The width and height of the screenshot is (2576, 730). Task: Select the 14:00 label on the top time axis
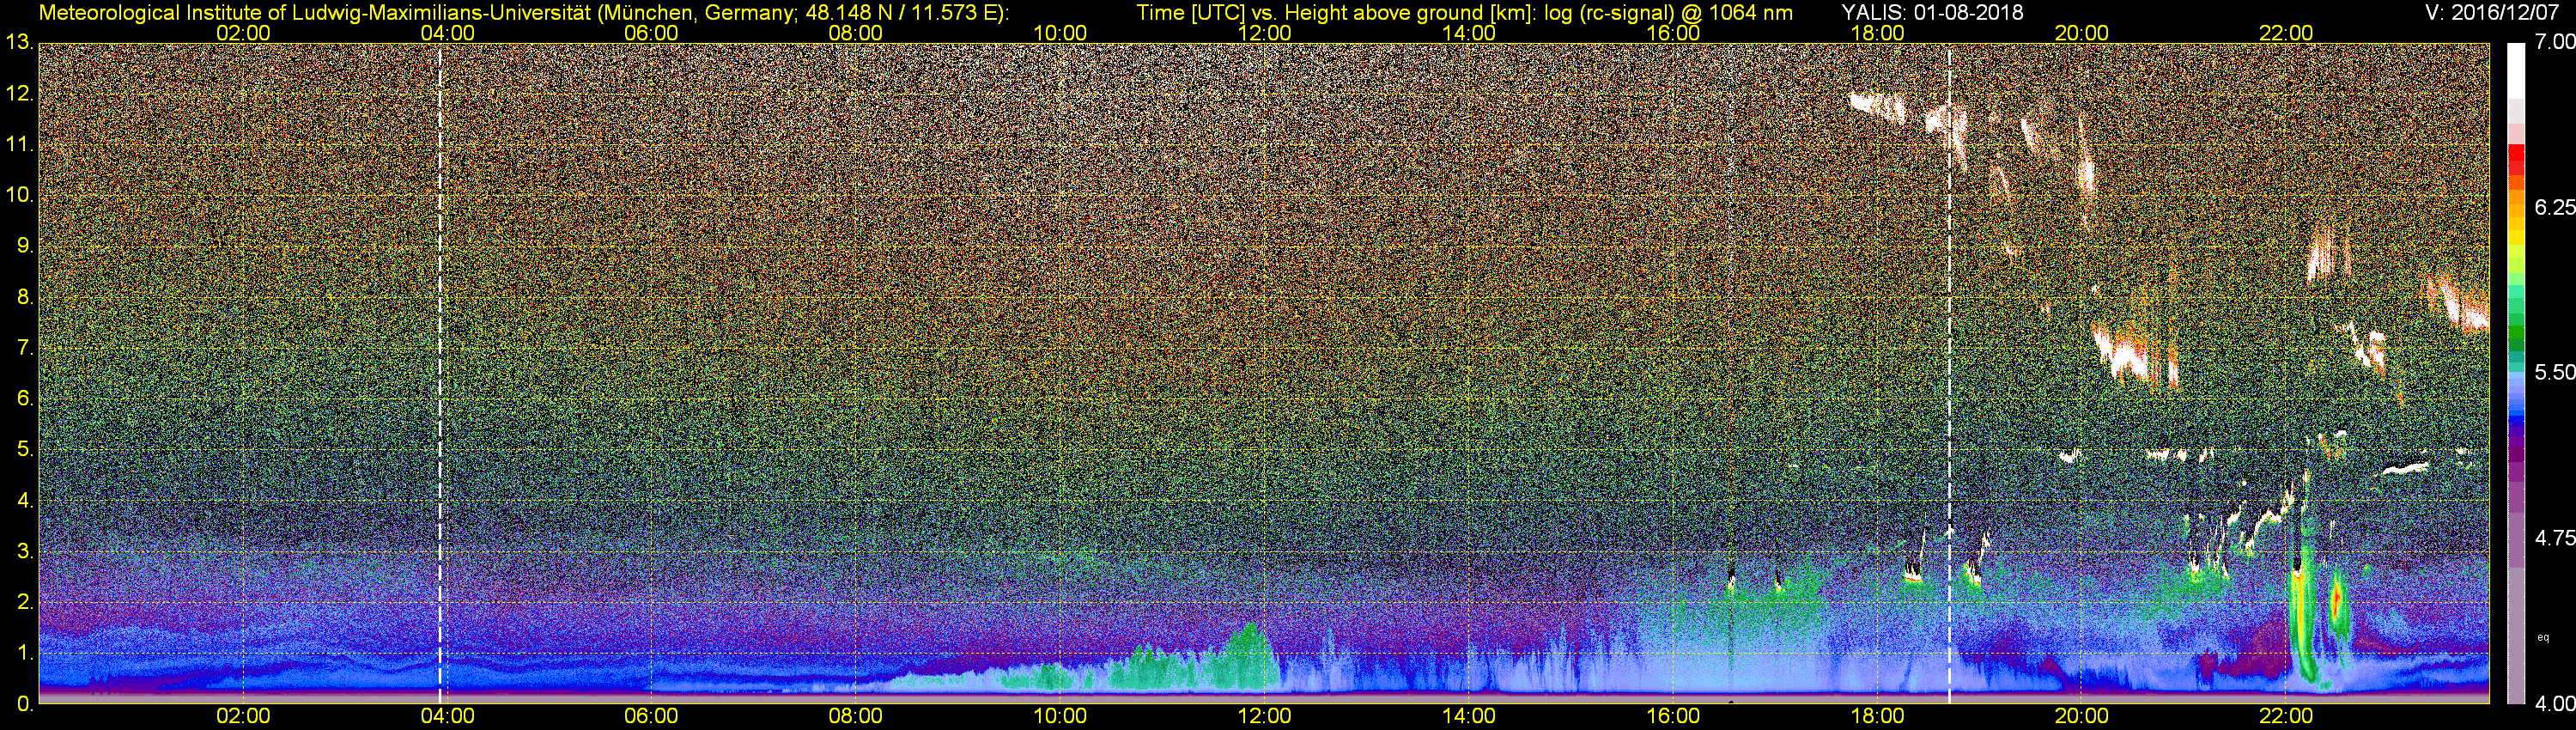[1469, 33]
